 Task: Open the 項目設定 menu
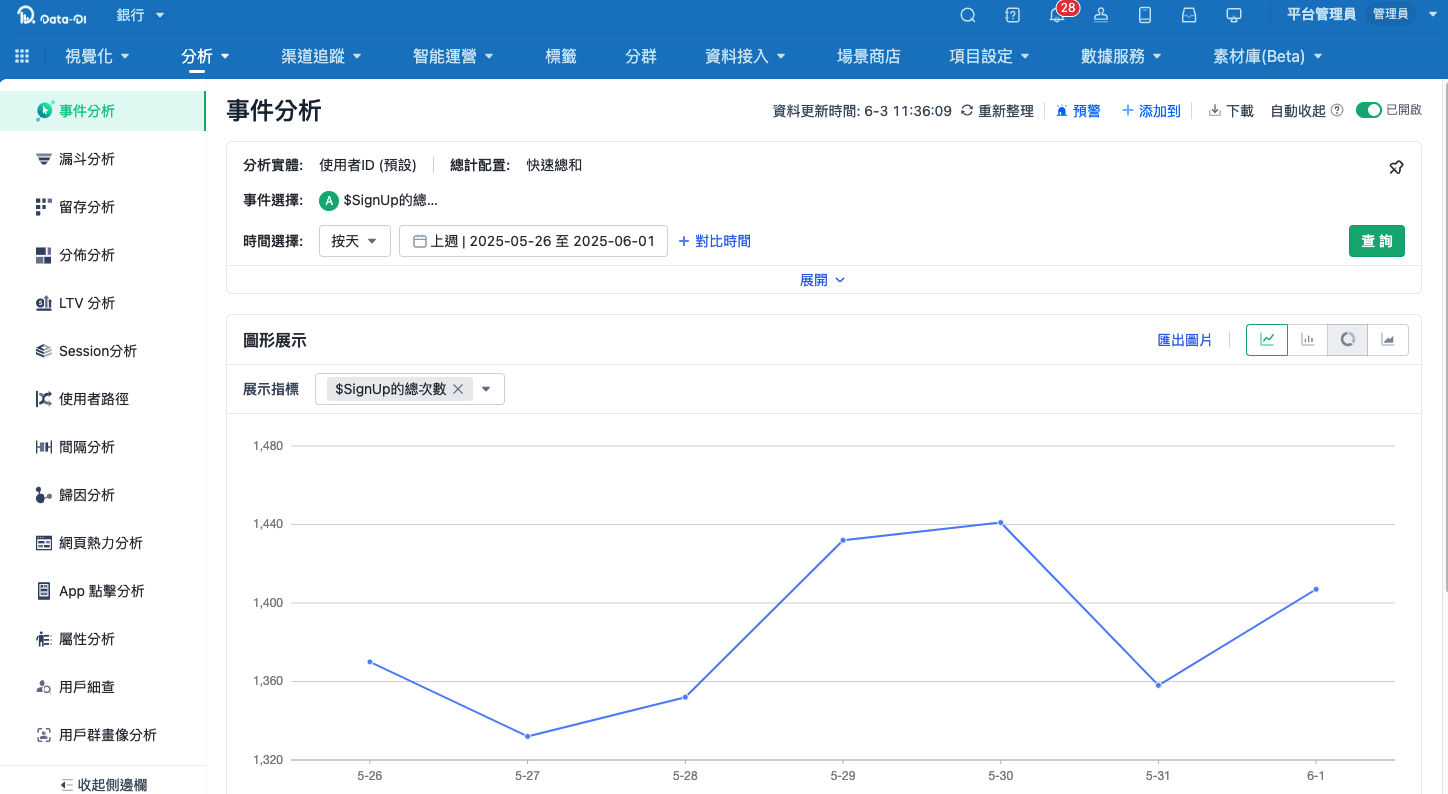[x=990, y=57]
